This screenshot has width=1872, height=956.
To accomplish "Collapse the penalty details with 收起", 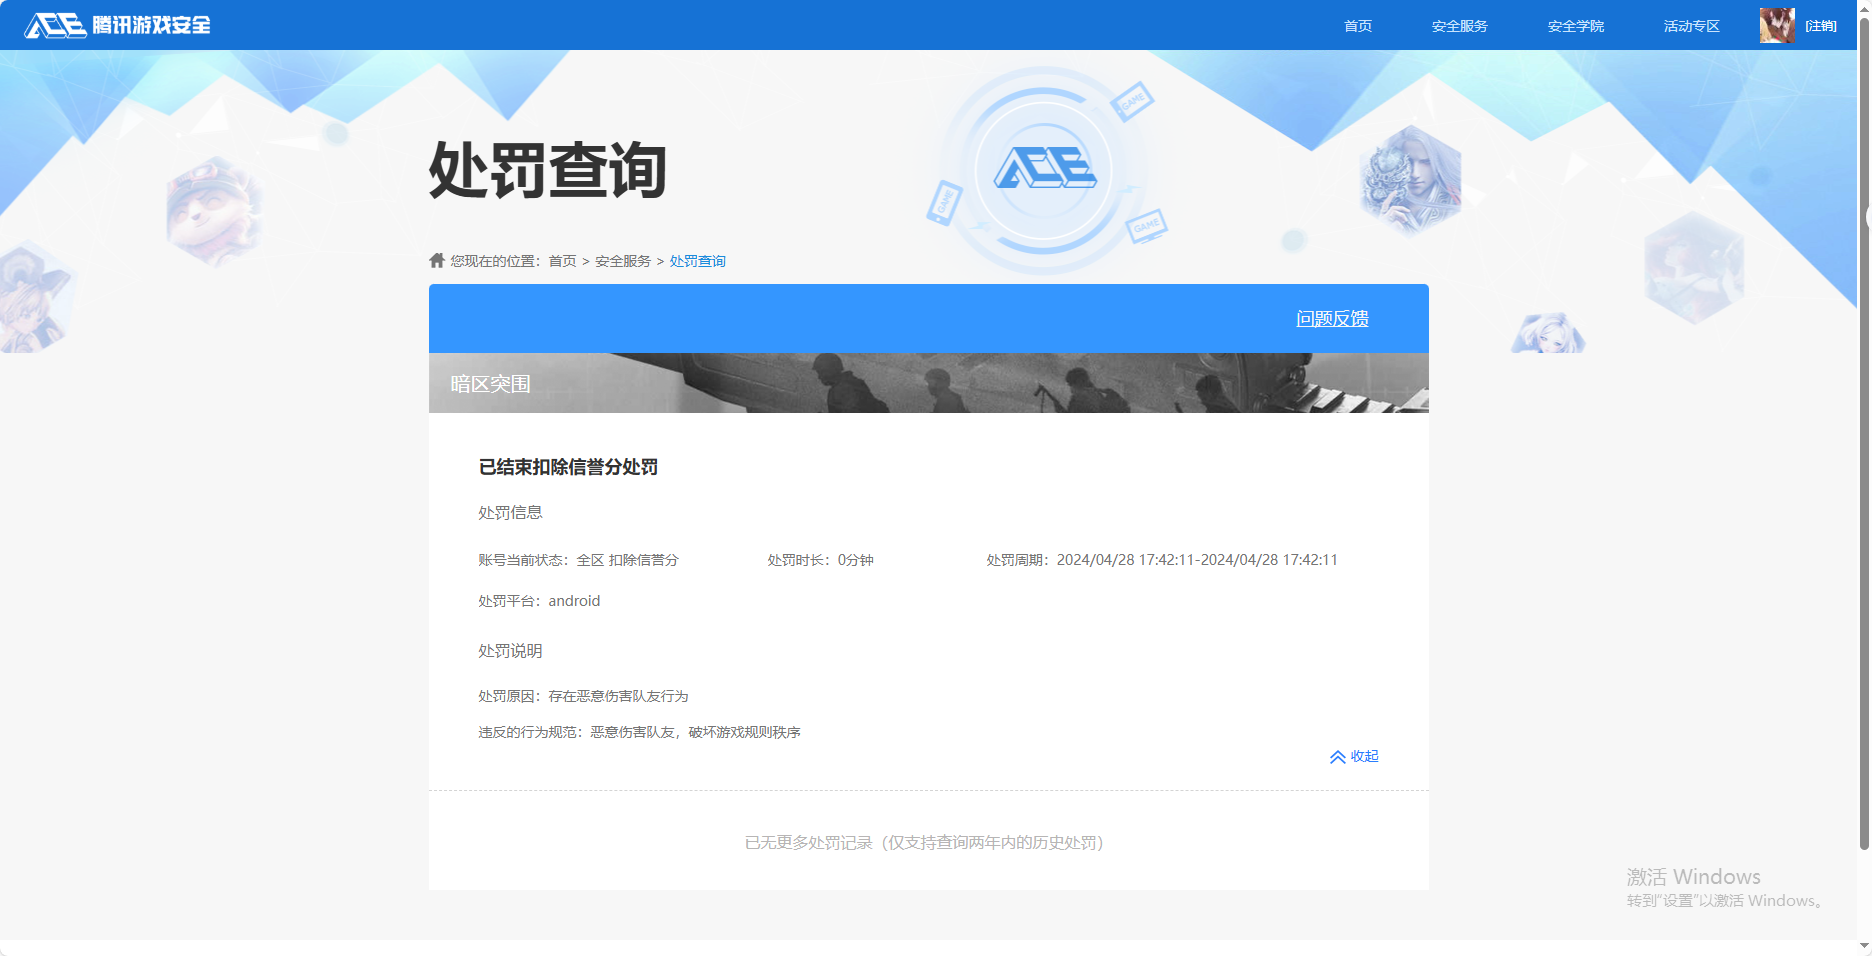I will point(1363,757).
